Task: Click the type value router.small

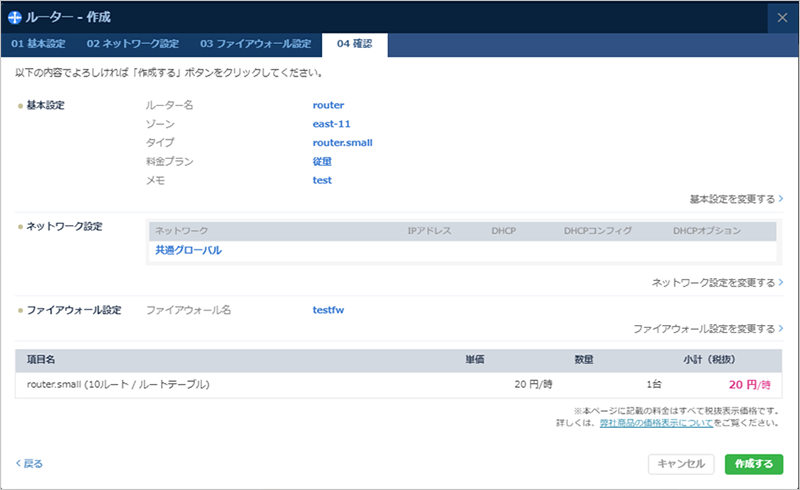Action: tap(342, 143)
